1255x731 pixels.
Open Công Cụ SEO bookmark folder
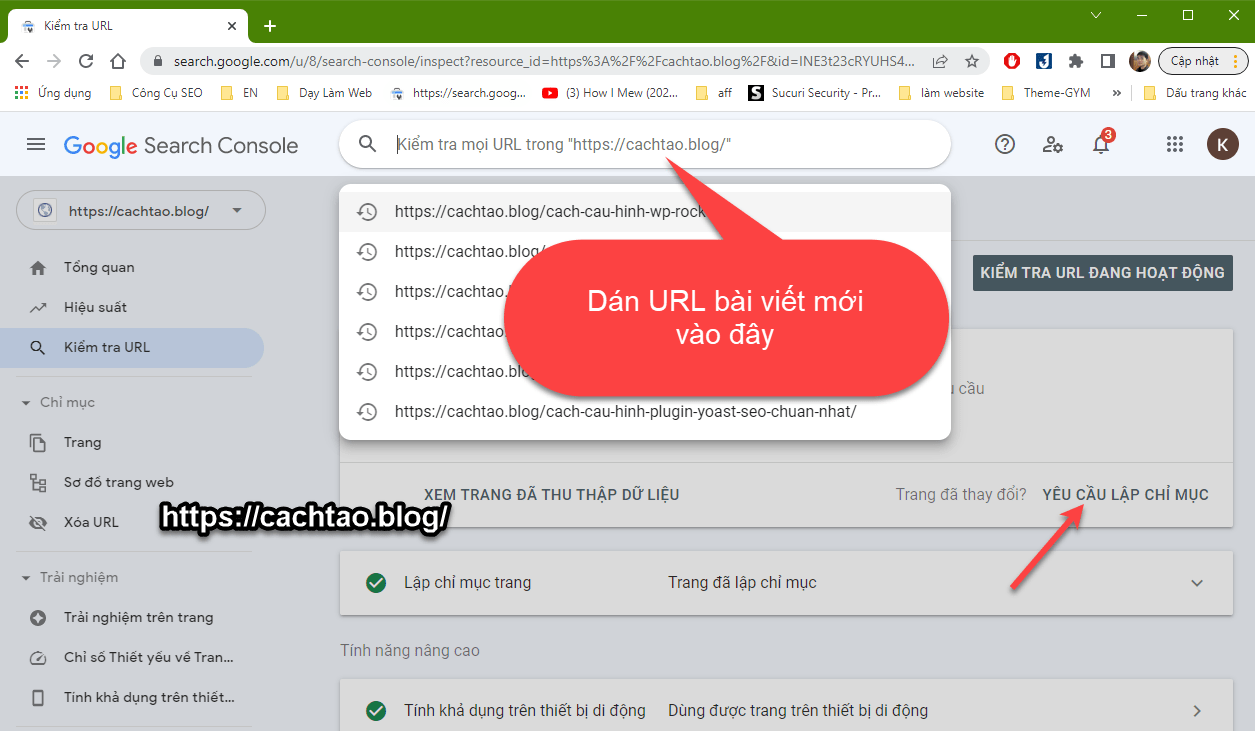[x=158, y=93]
